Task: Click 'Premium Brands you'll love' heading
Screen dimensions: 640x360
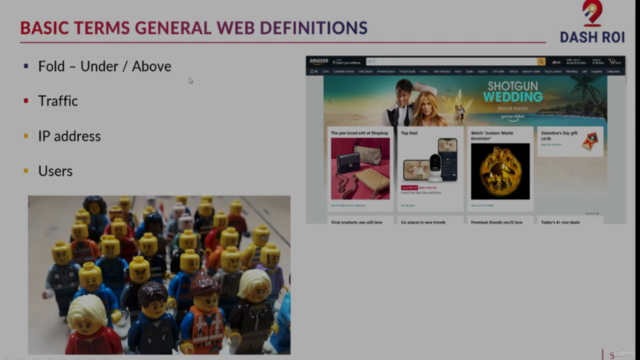Action: (497, 222)
